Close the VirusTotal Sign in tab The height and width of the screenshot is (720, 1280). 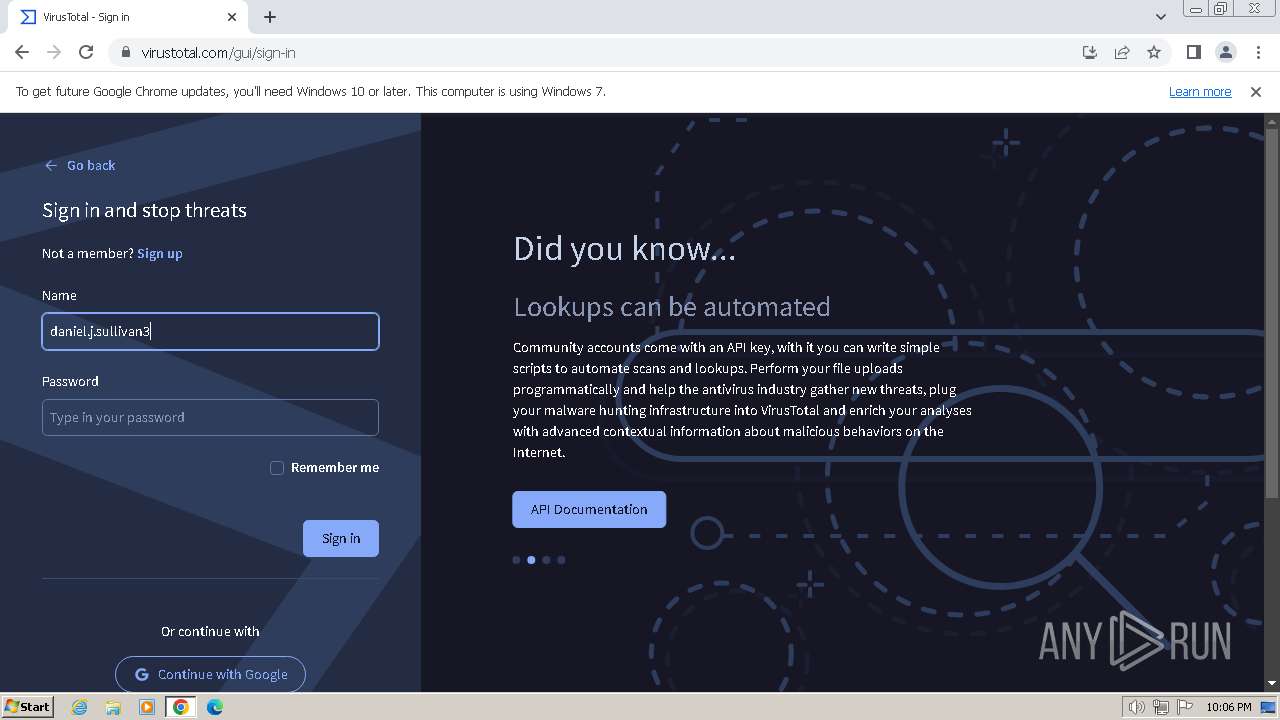[232, 17]
